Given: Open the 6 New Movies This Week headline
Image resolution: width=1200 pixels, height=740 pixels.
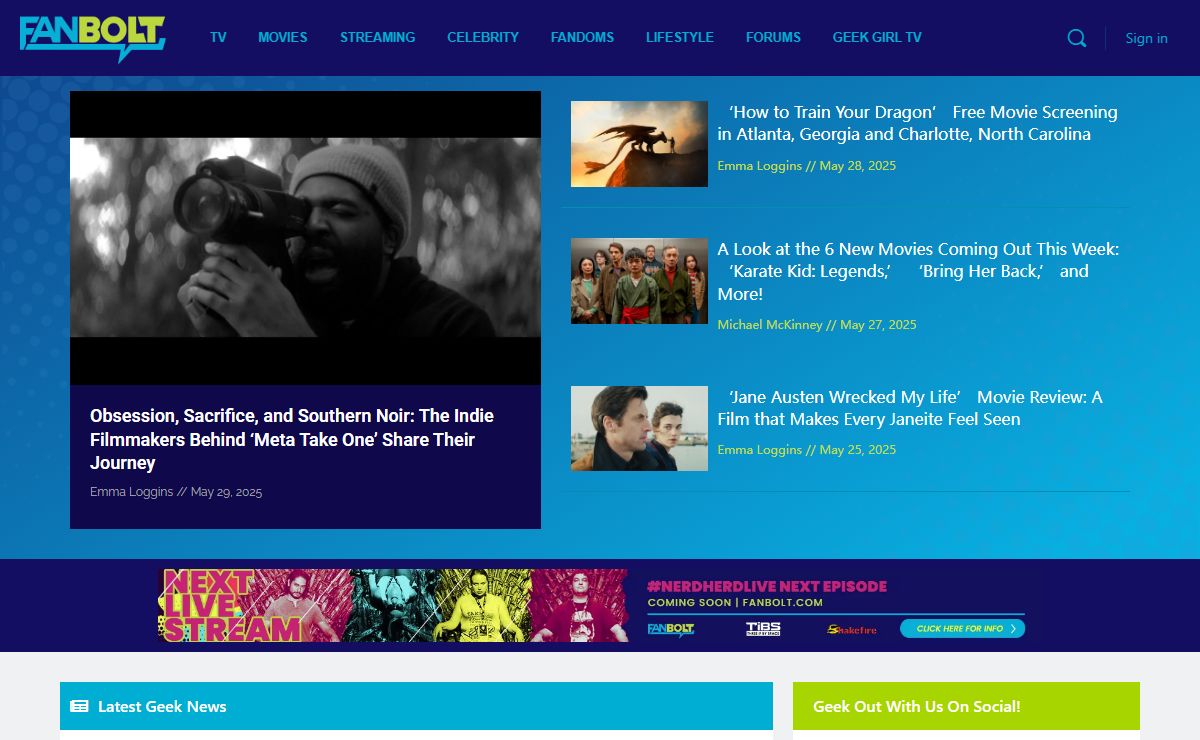Looking at the screenshot, I should click(x=918, y=271).
